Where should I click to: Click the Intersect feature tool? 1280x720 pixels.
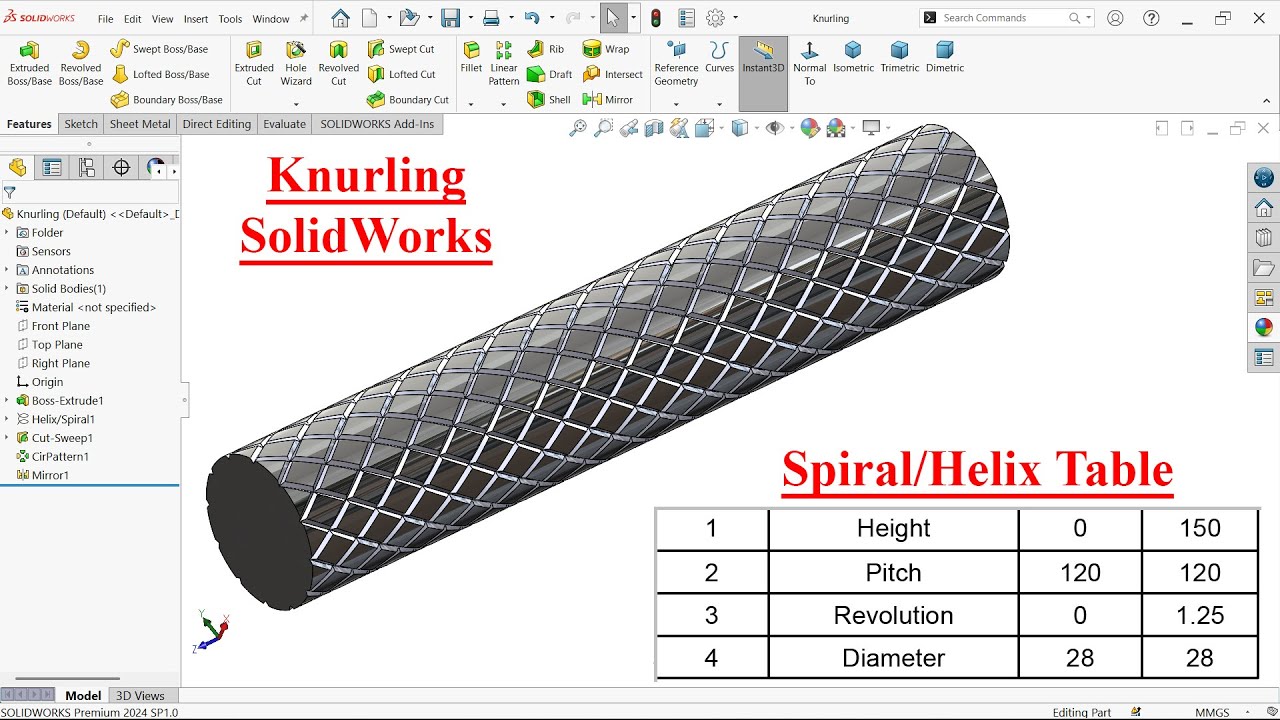point(613,74)
